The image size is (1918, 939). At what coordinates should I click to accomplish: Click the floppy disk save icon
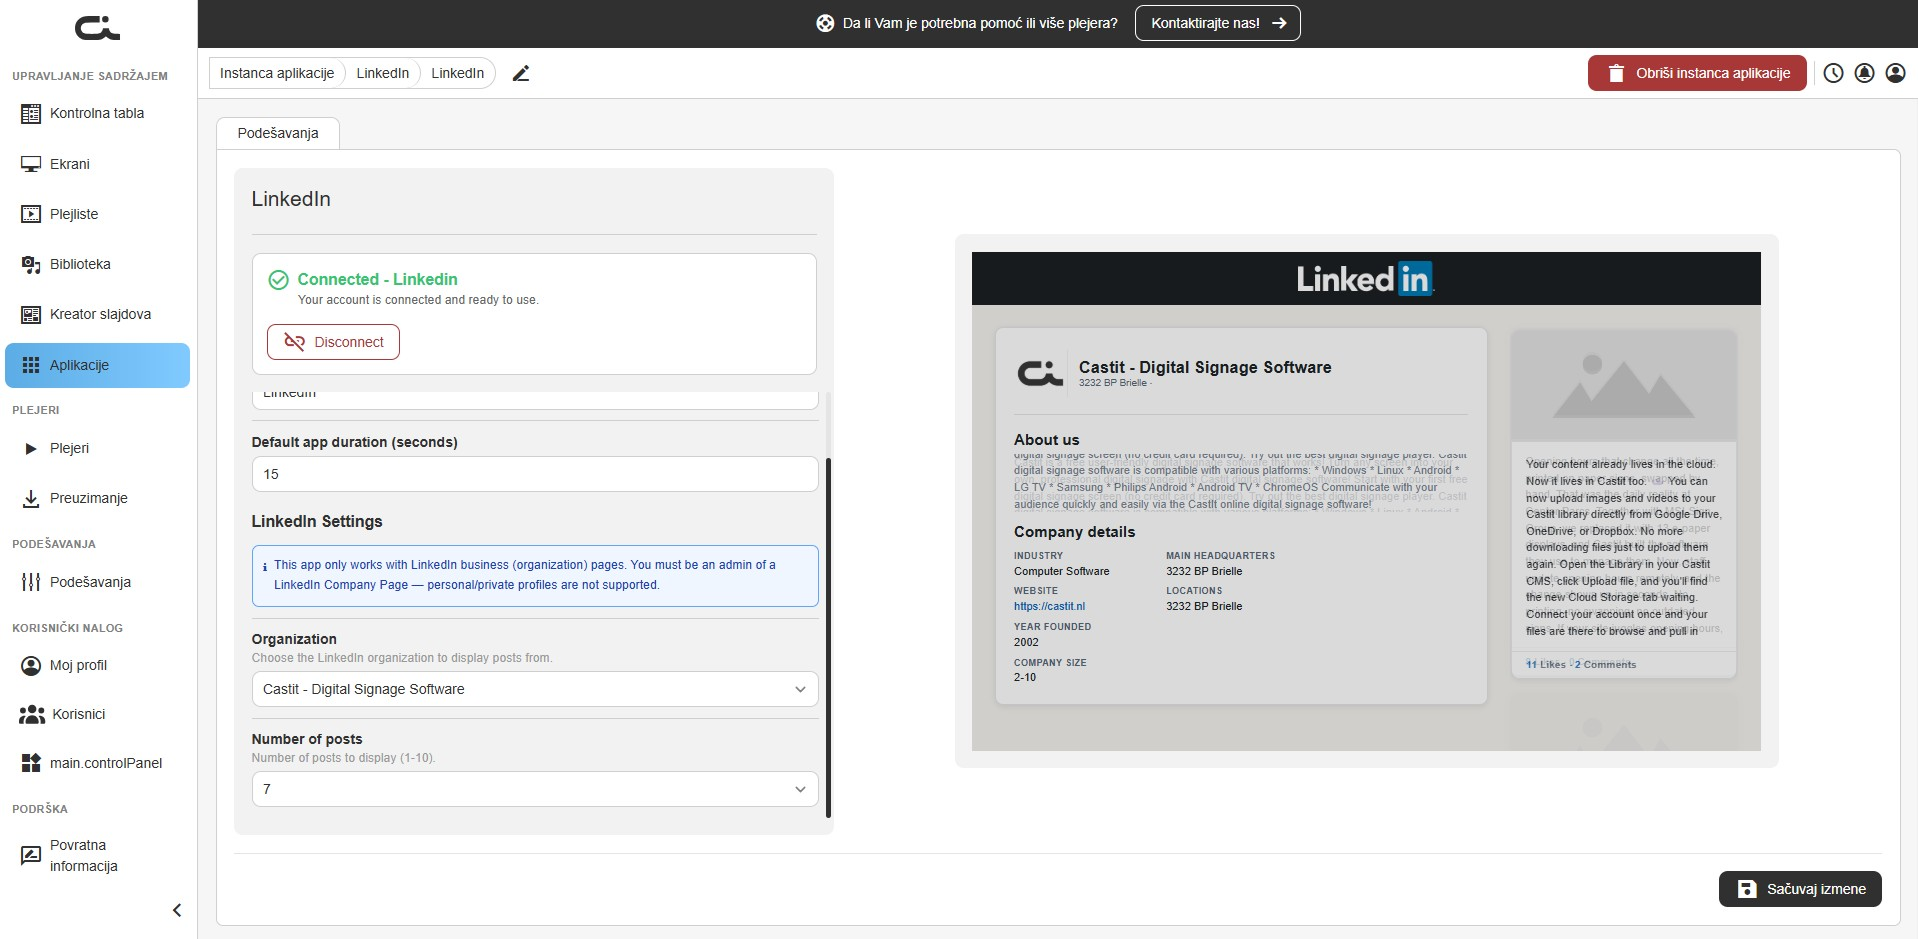point(1747,889)
